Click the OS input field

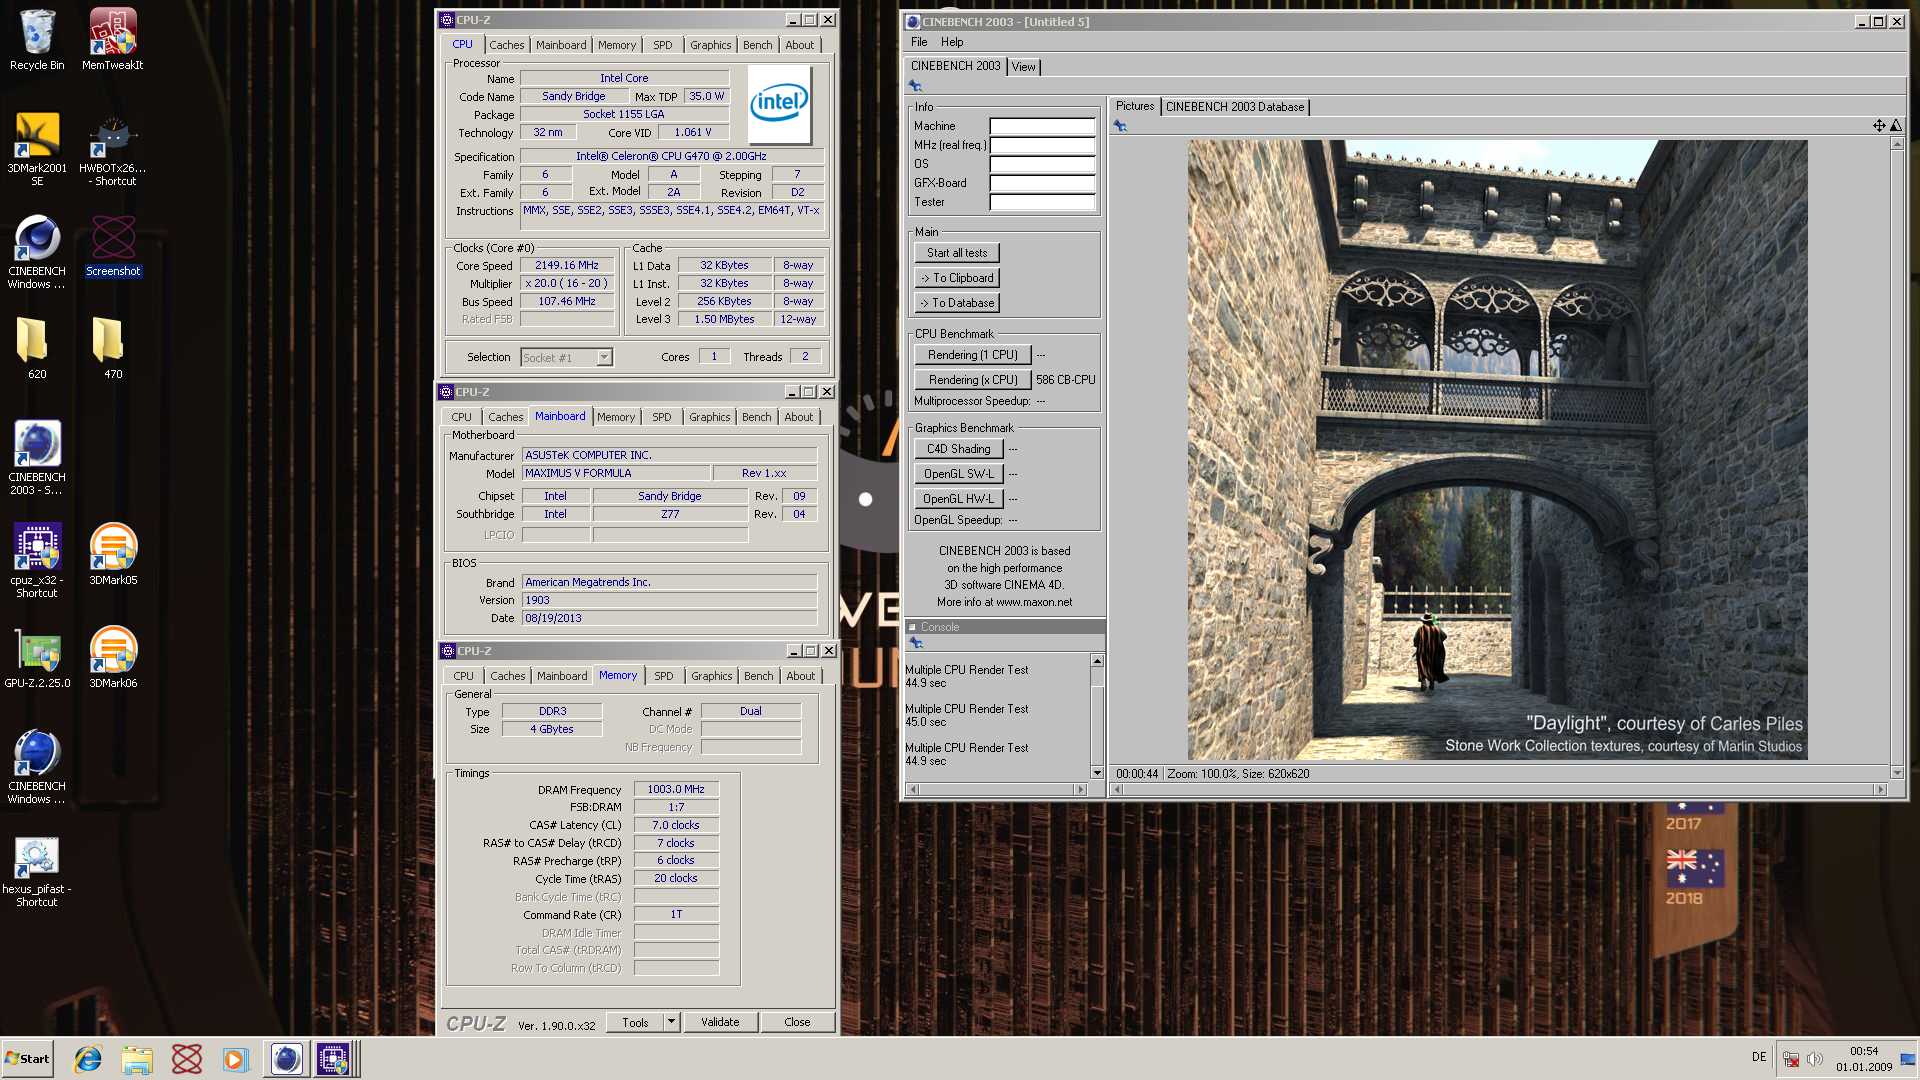pos(1042,164)
